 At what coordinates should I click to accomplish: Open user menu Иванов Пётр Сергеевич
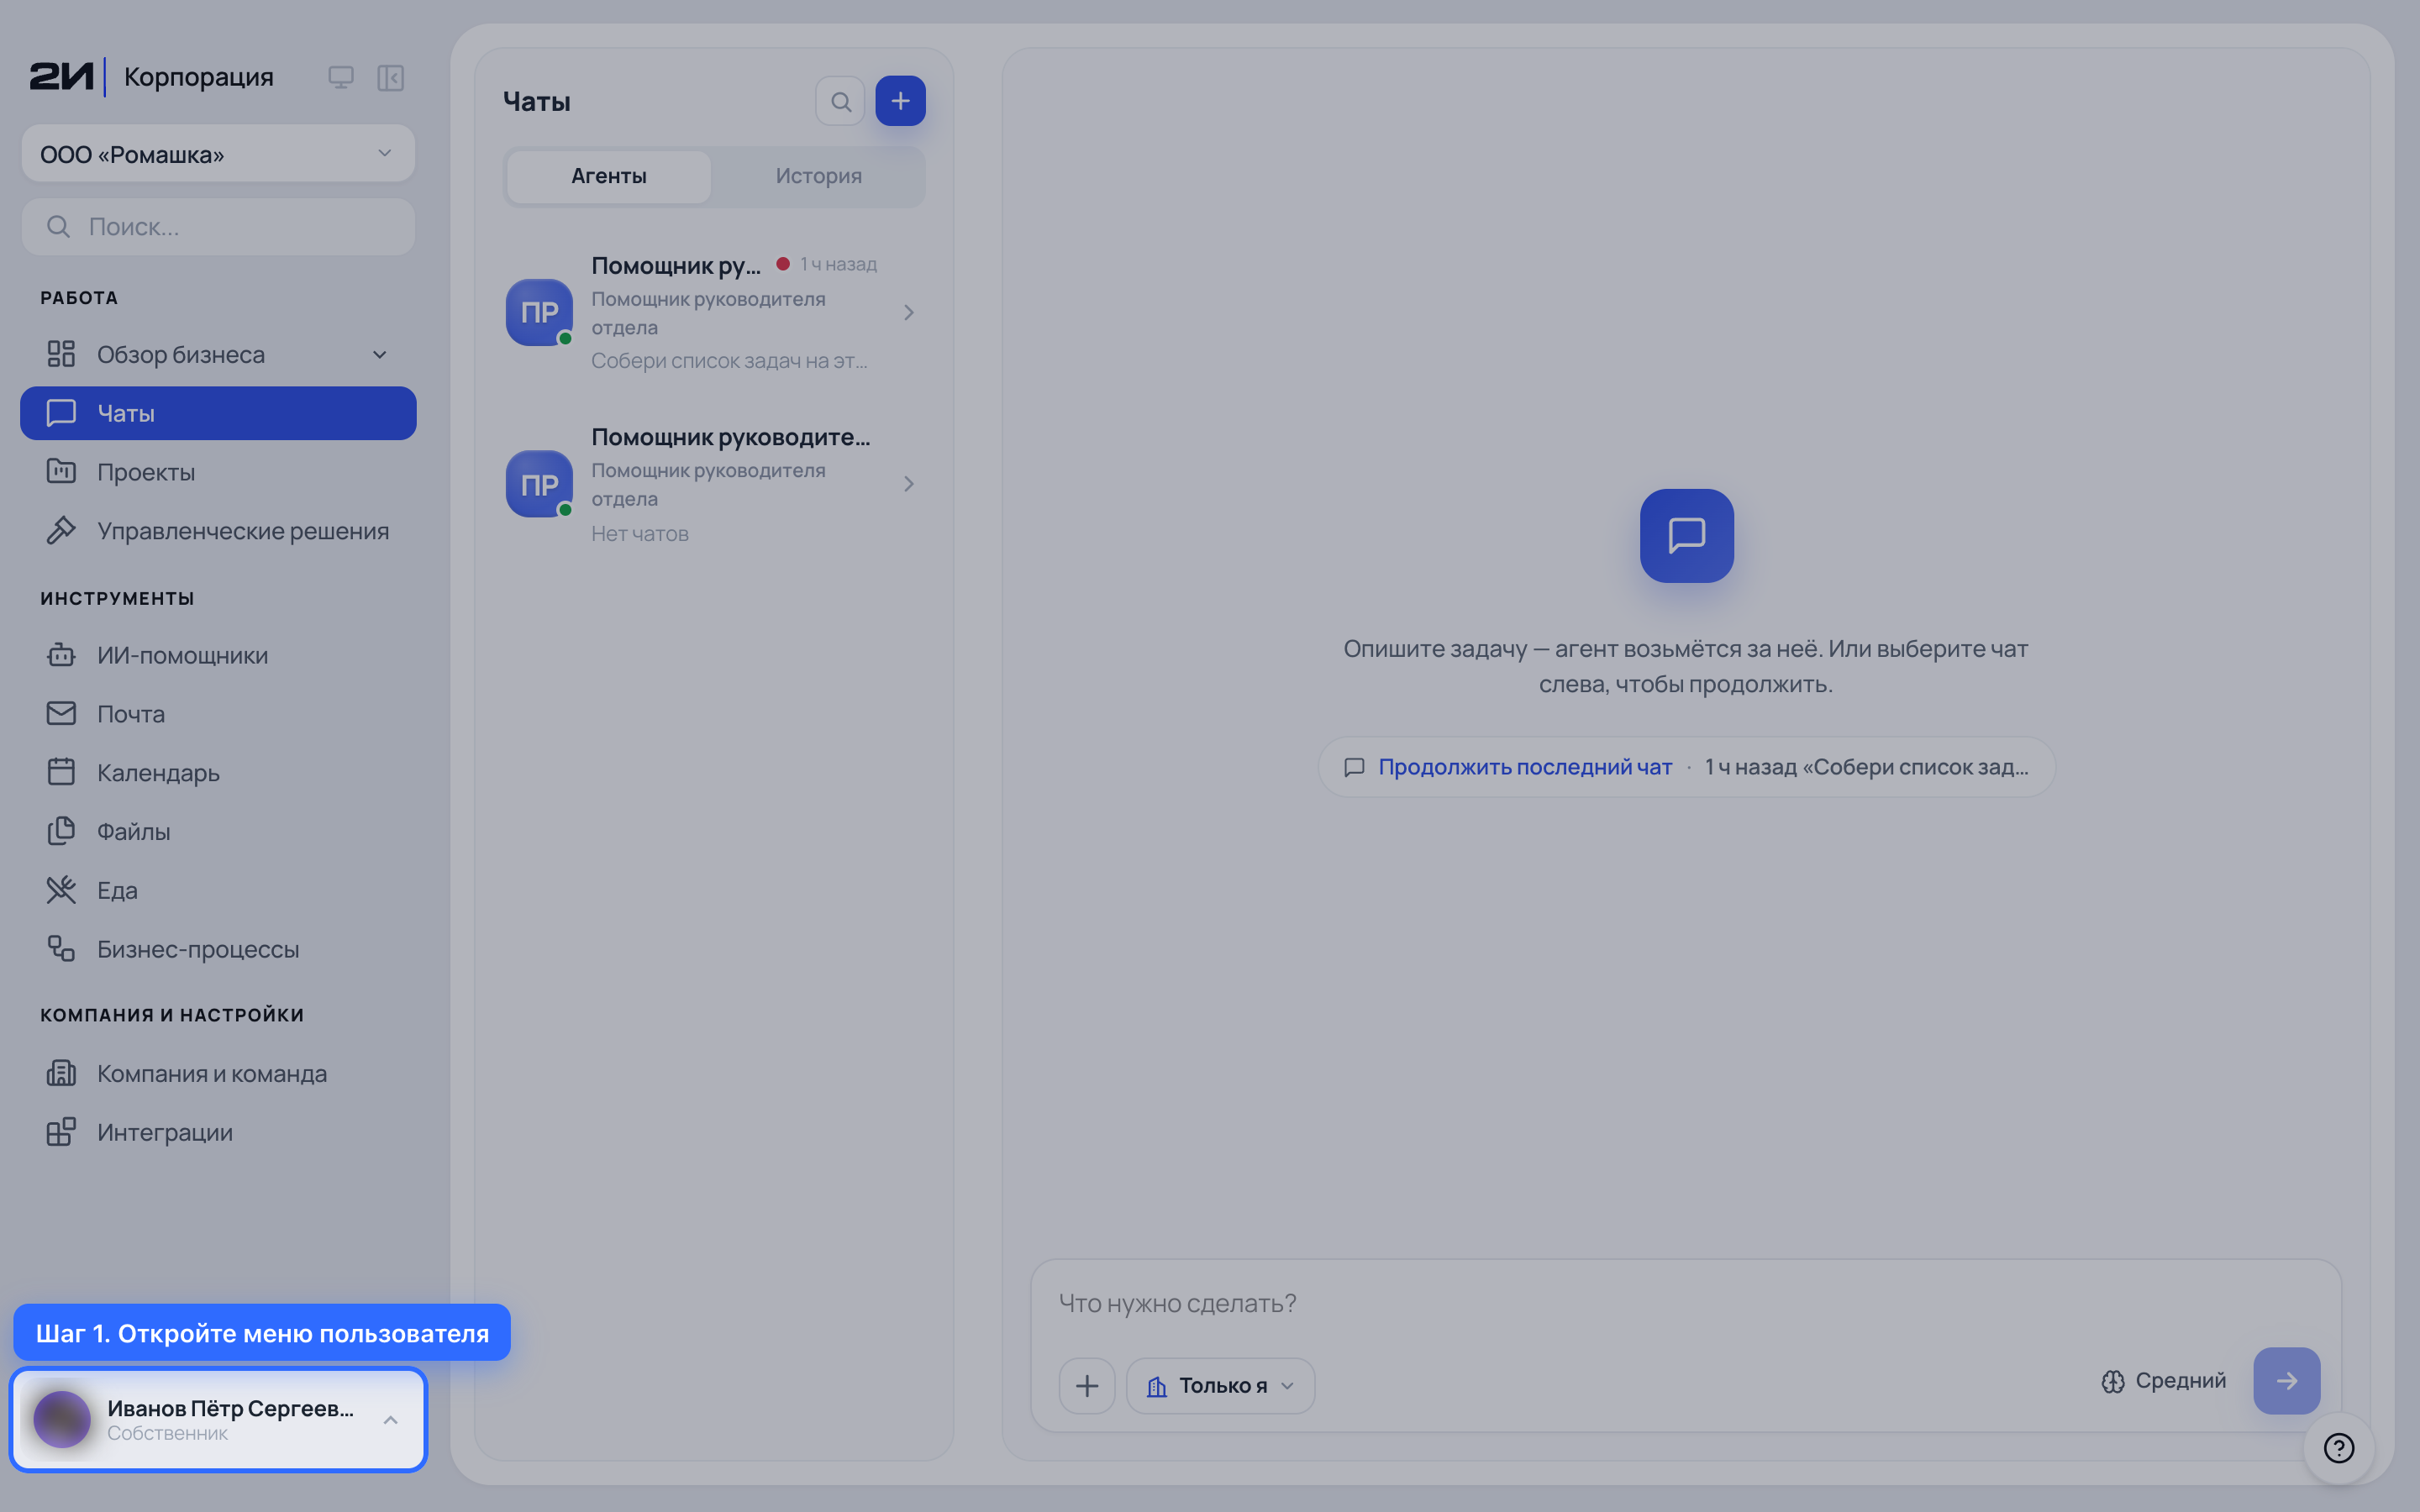click(218, 1419)
